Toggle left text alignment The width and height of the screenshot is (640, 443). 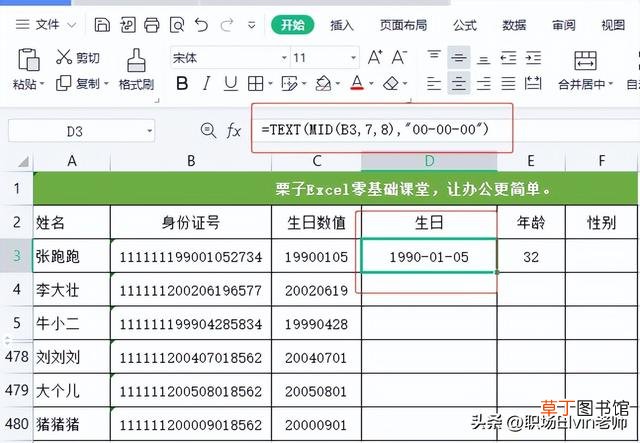(434, 84)
